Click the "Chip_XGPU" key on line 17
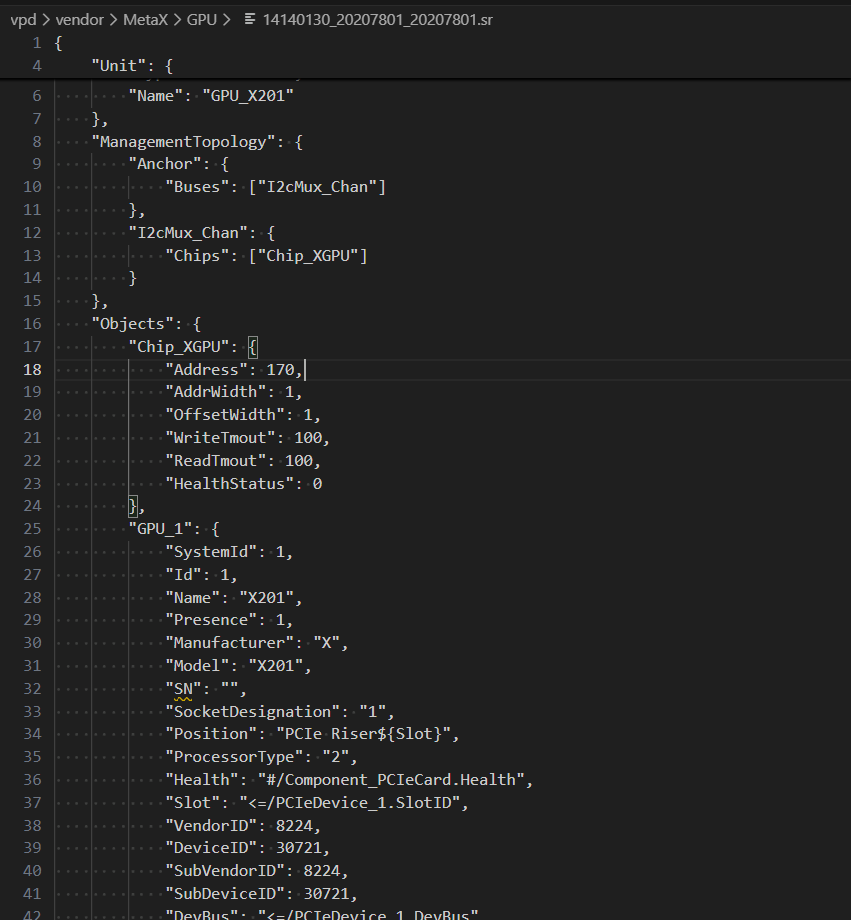This screenshot has height=920, width=851. (x=182, y=347)
